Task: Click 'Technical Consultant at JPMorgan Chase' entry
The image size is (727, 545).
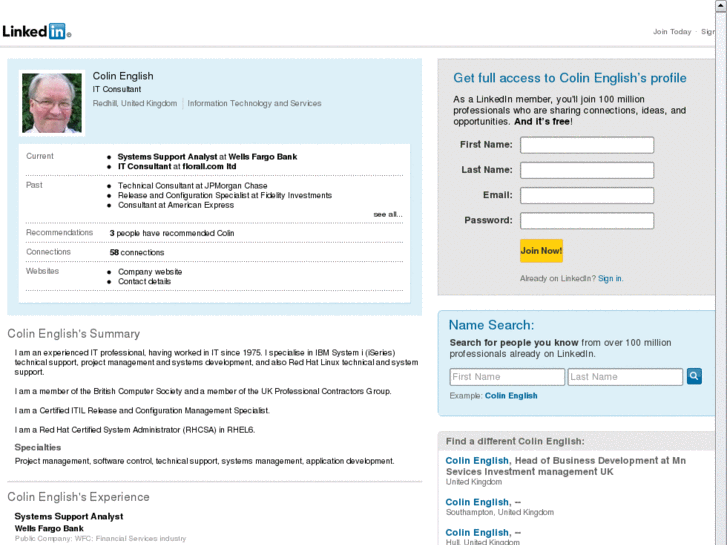Action: click(192, 186)
